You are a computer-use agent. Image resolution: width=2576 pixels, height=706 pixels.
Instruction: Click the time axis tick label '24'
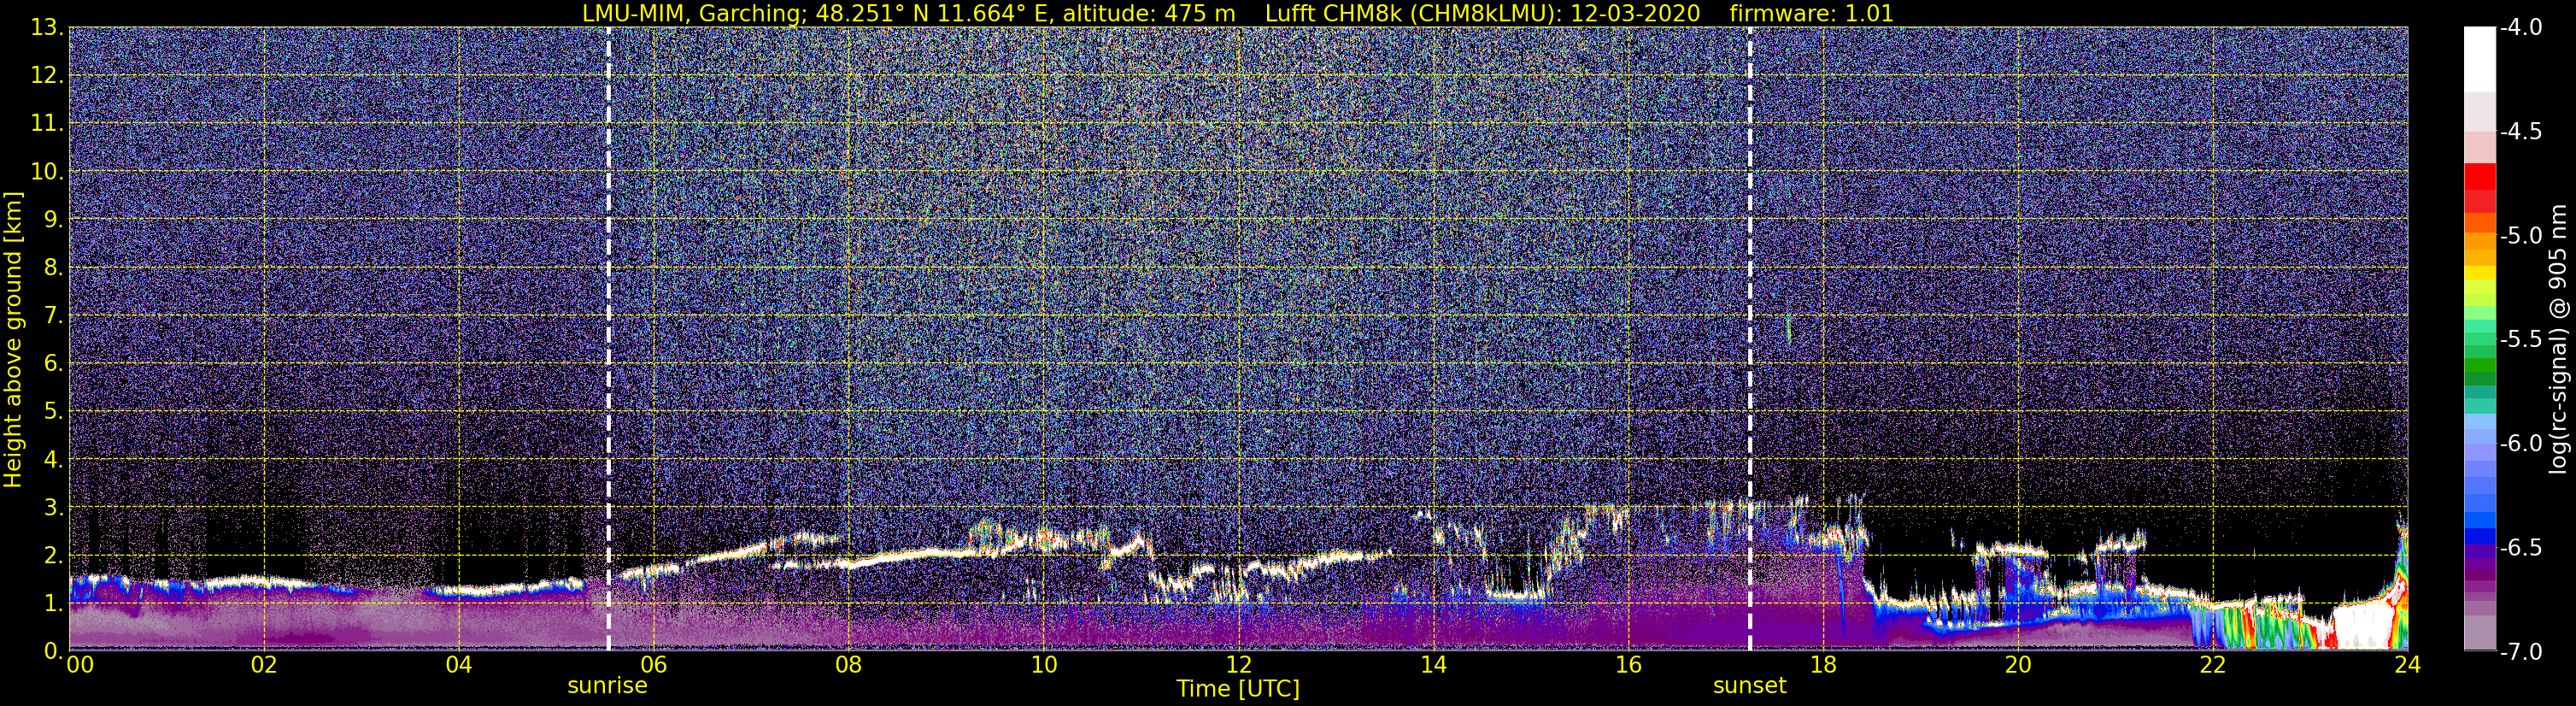[2407, 665]
